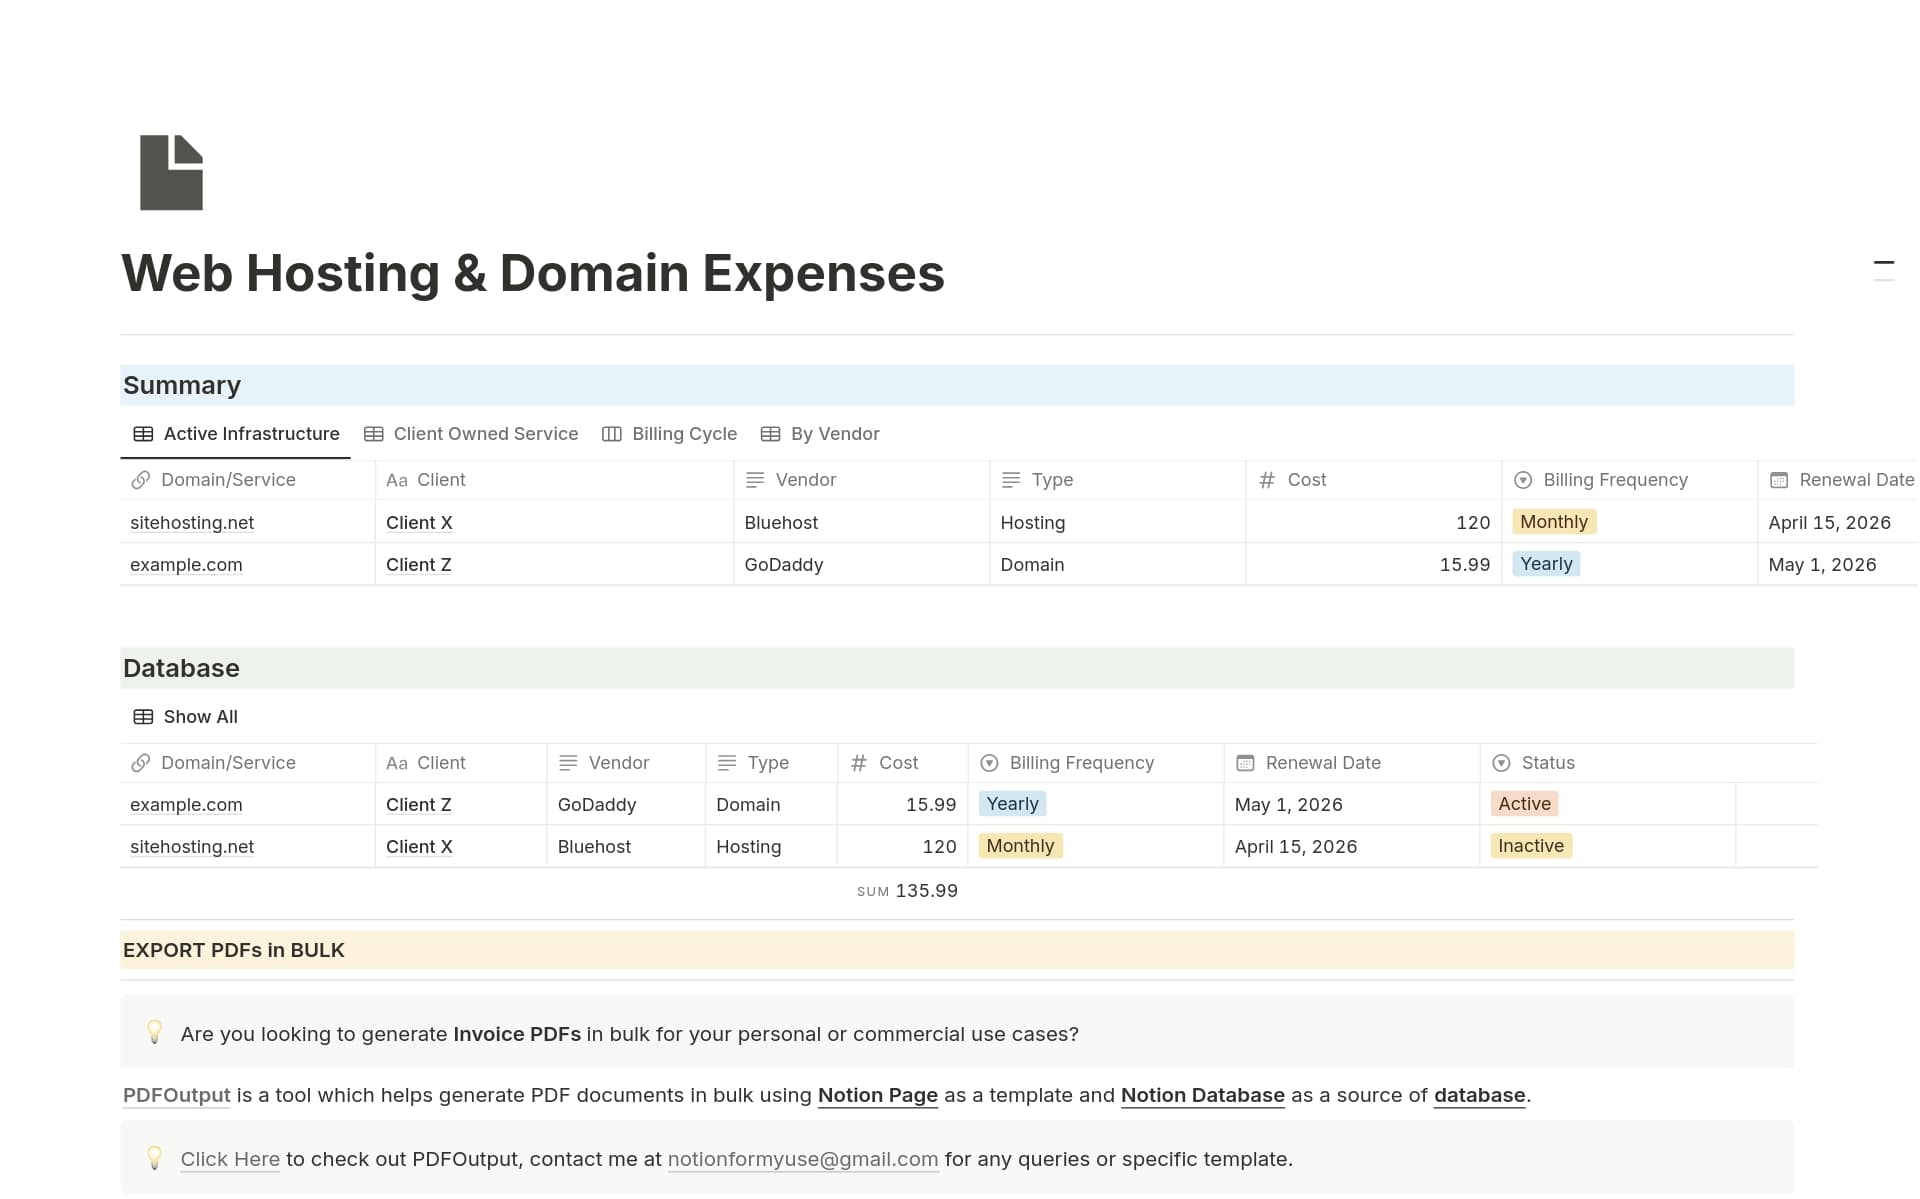
Task: Open the Active Infrastructure tab
Action: coord(236,434)
